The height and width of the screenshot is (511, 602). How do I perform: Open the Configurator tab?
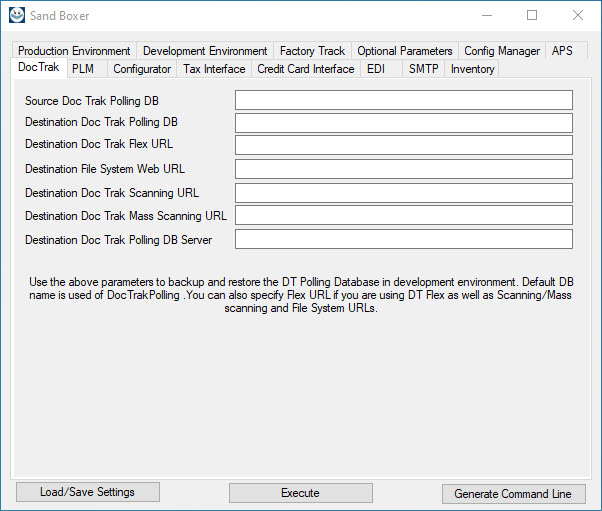141,69
